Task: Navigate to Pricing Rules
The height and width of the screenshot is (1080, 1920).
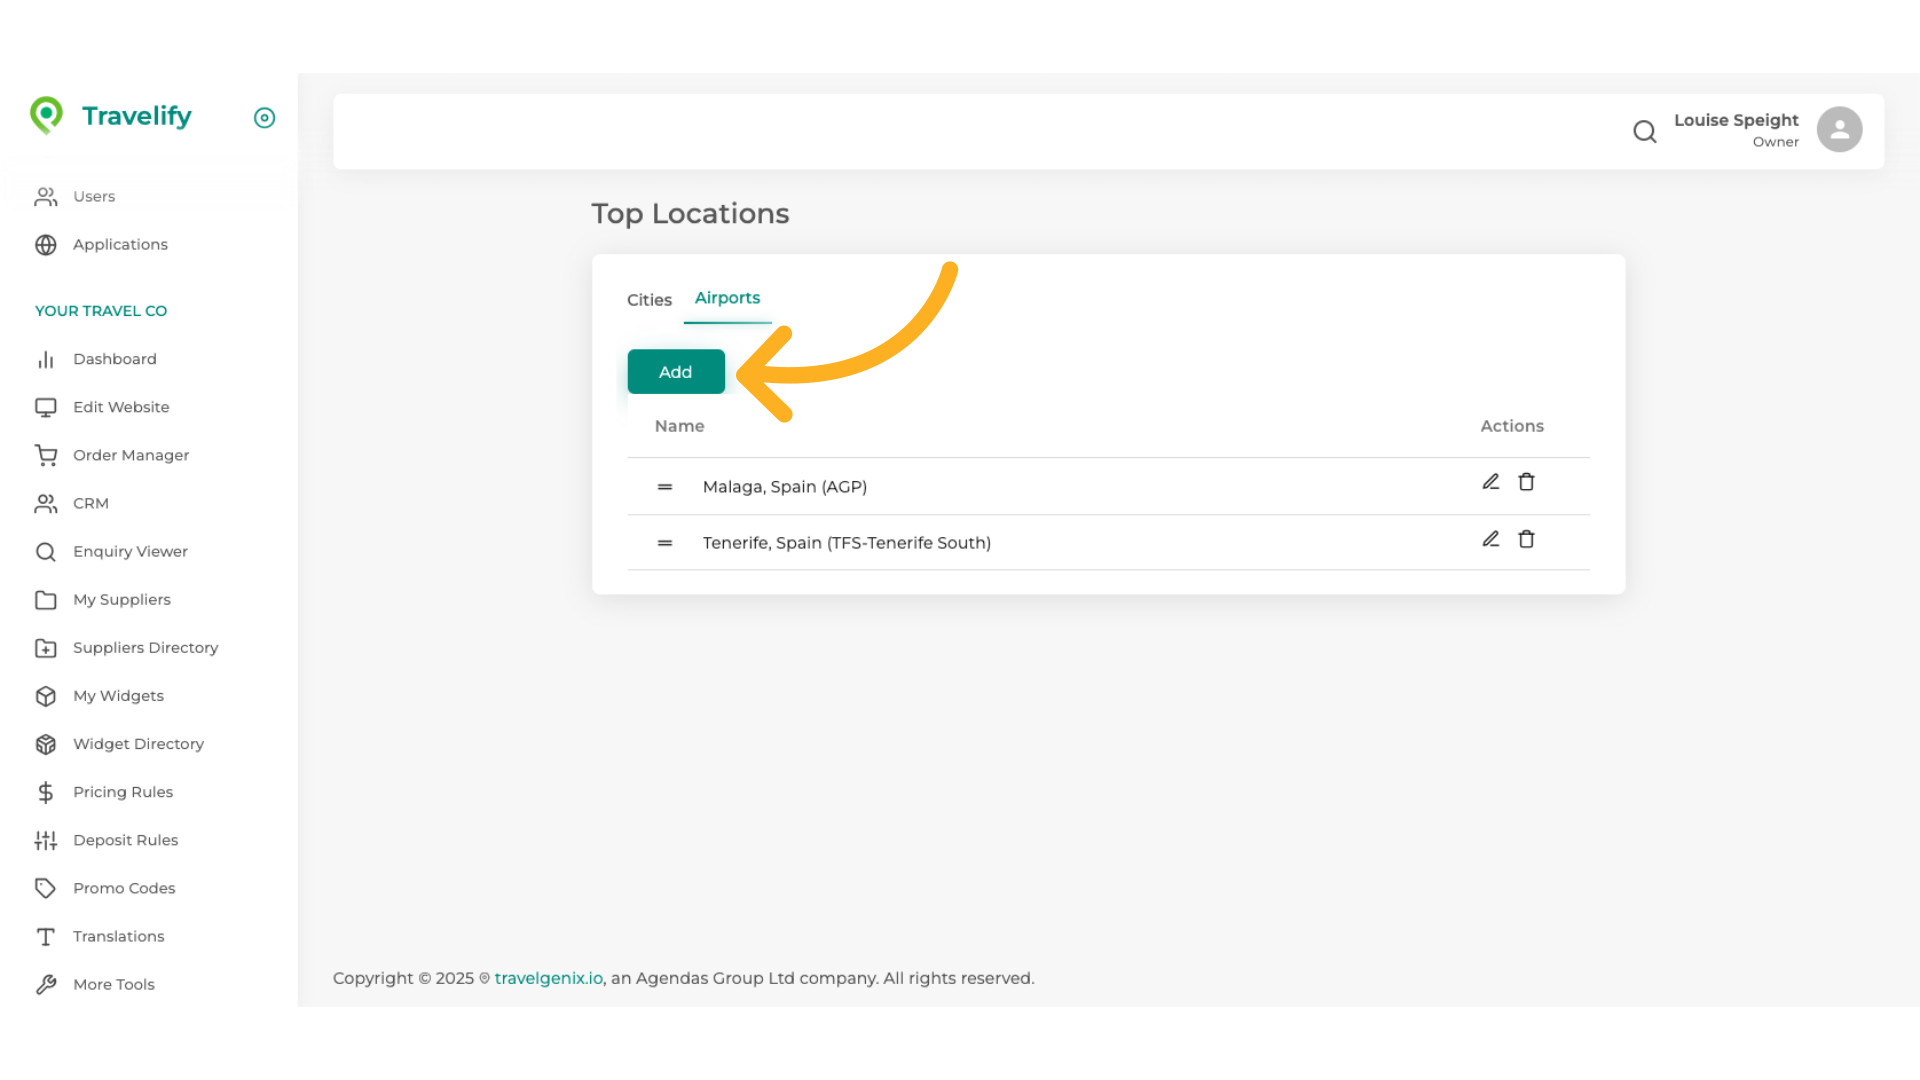Action: pos(122,792)
